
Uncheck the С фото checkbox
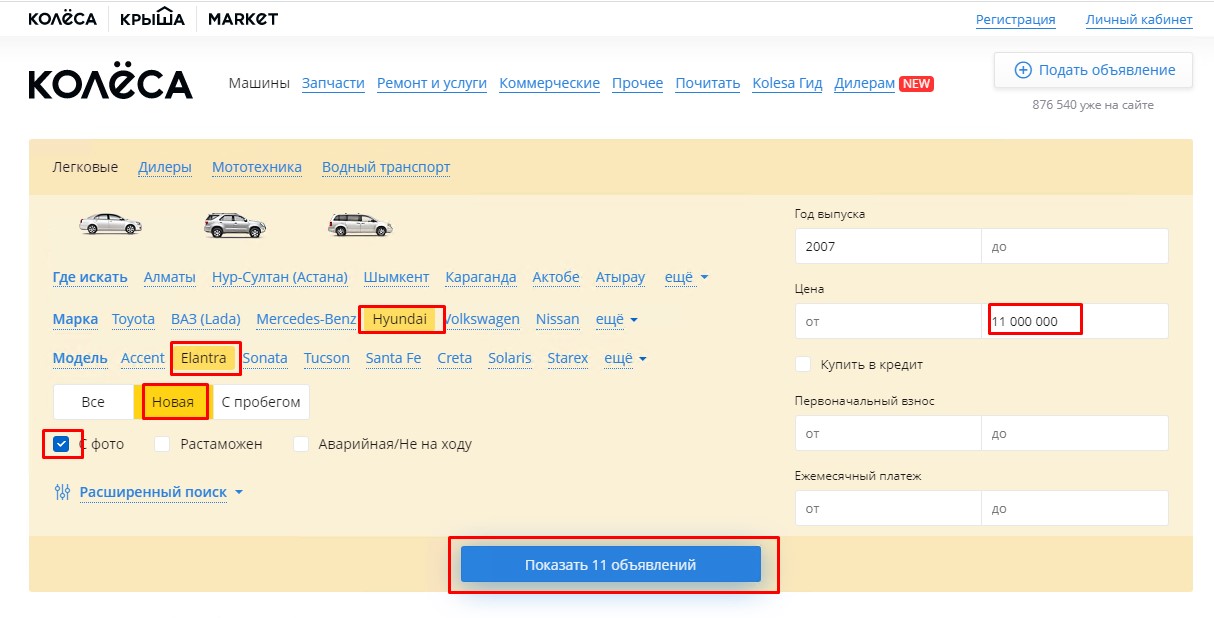point(62,444)
